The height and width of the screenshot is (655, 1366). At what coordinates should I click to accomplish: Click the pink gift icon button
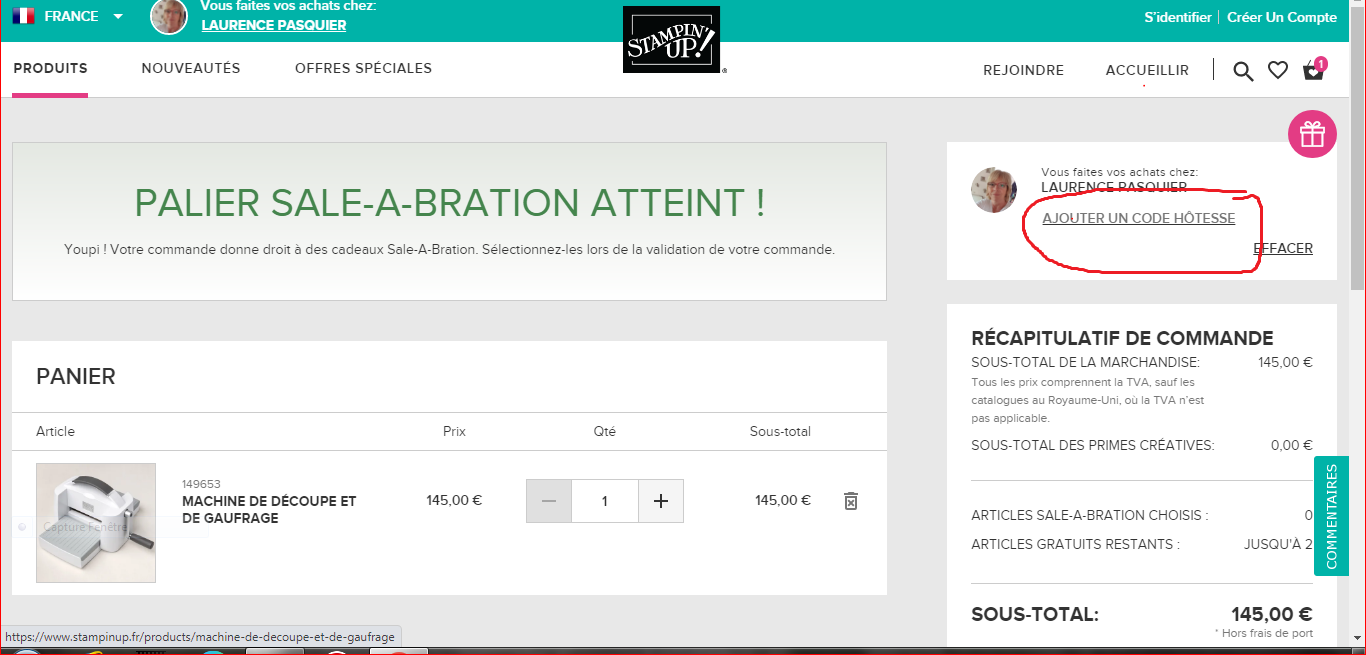click(1312, 134)
